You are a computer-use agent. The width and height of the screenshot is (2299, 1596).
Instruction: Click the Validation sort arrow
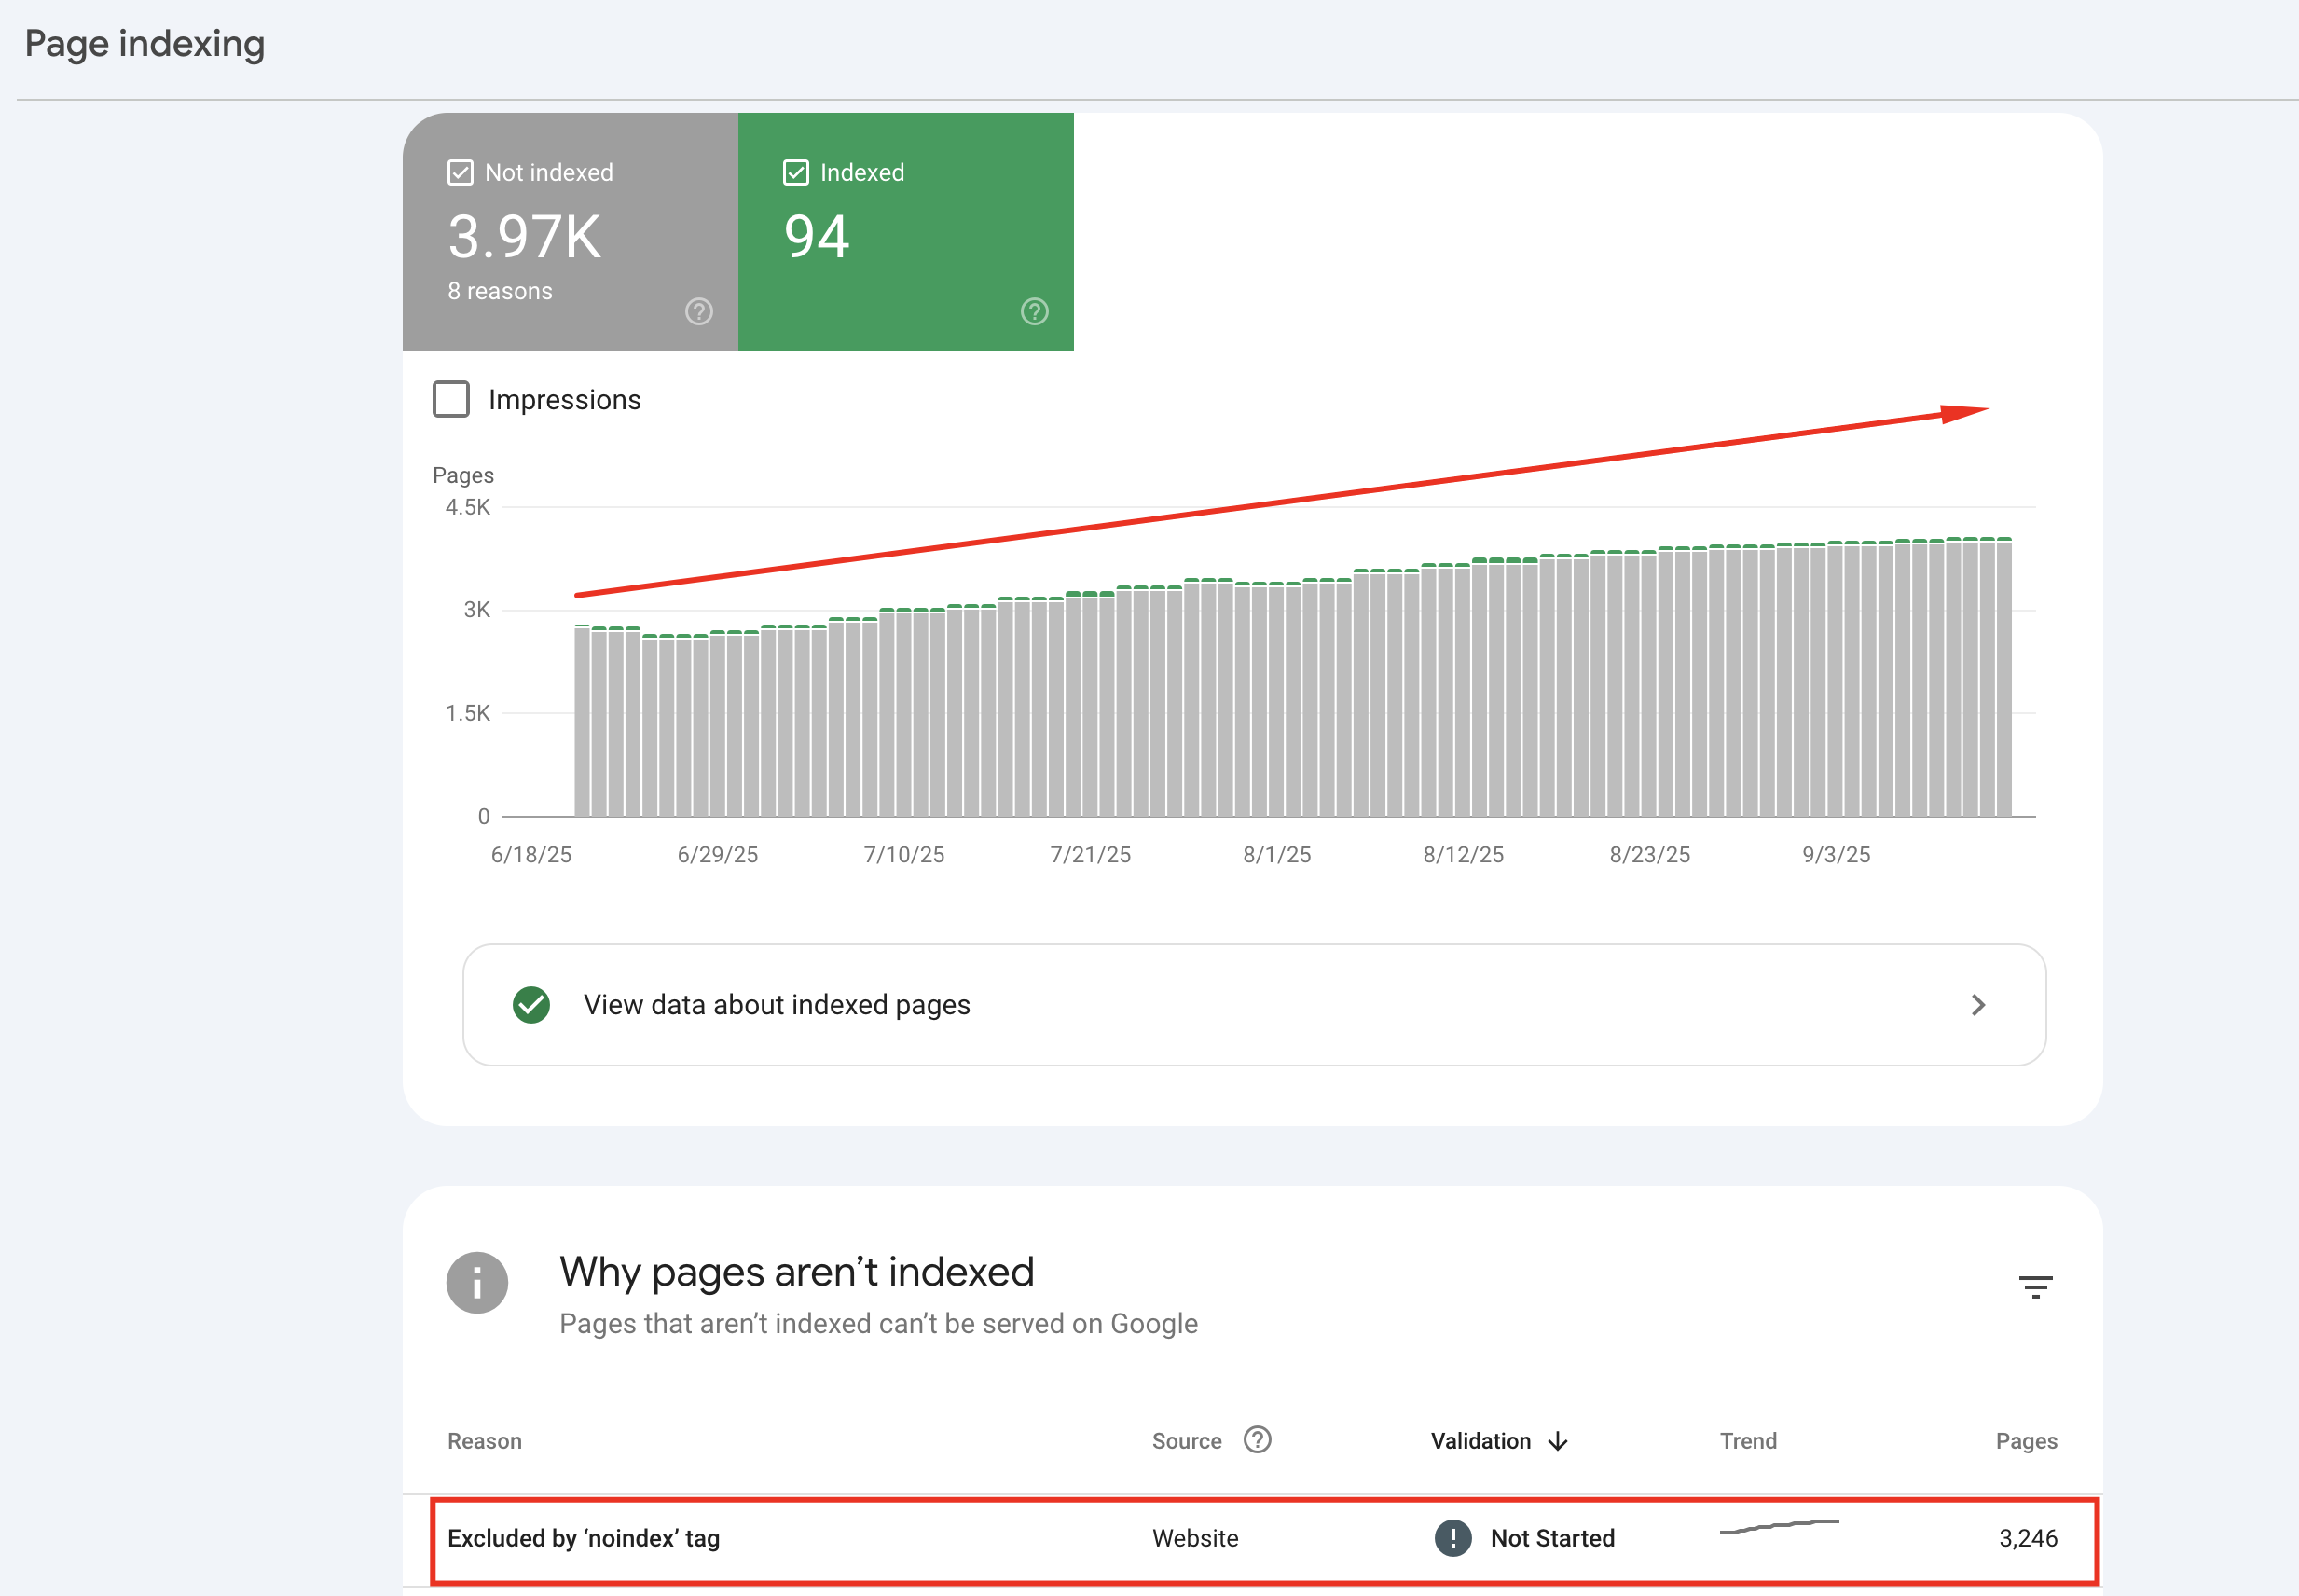click(x=1557, y=1442)
